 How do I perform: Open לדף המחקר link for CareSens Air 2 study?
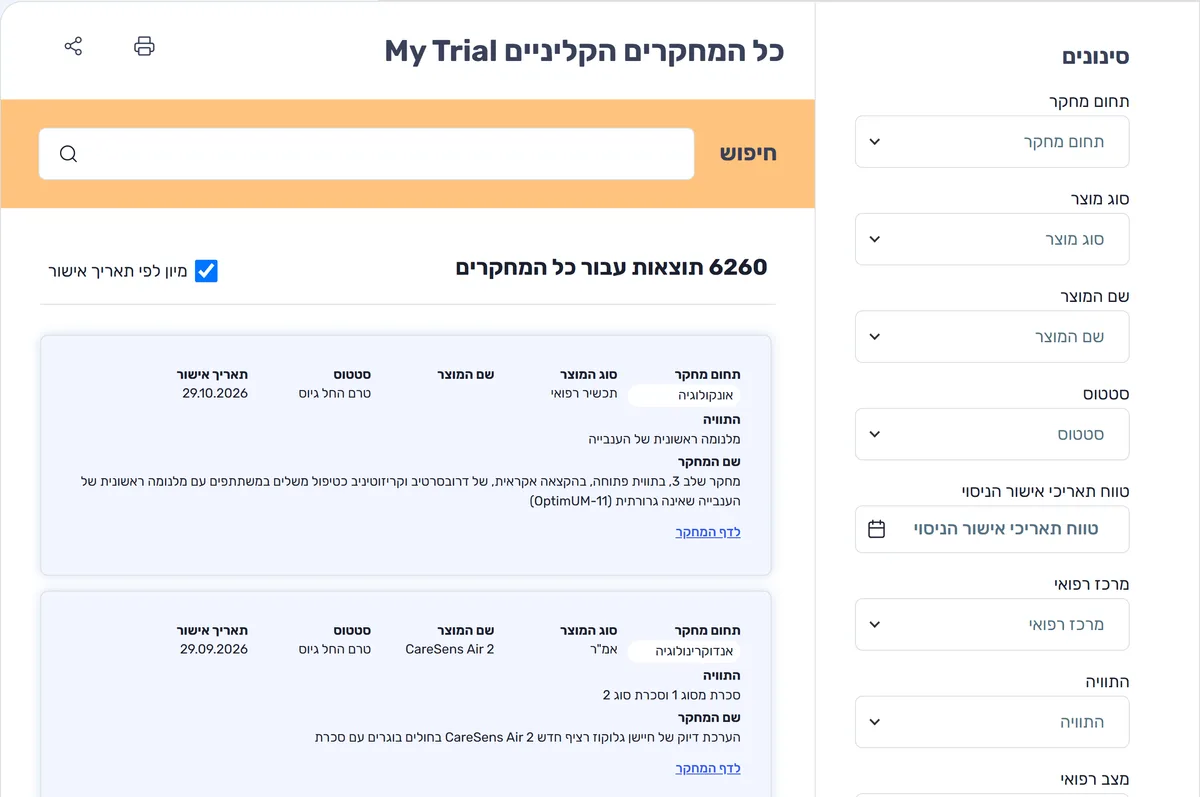708,769
